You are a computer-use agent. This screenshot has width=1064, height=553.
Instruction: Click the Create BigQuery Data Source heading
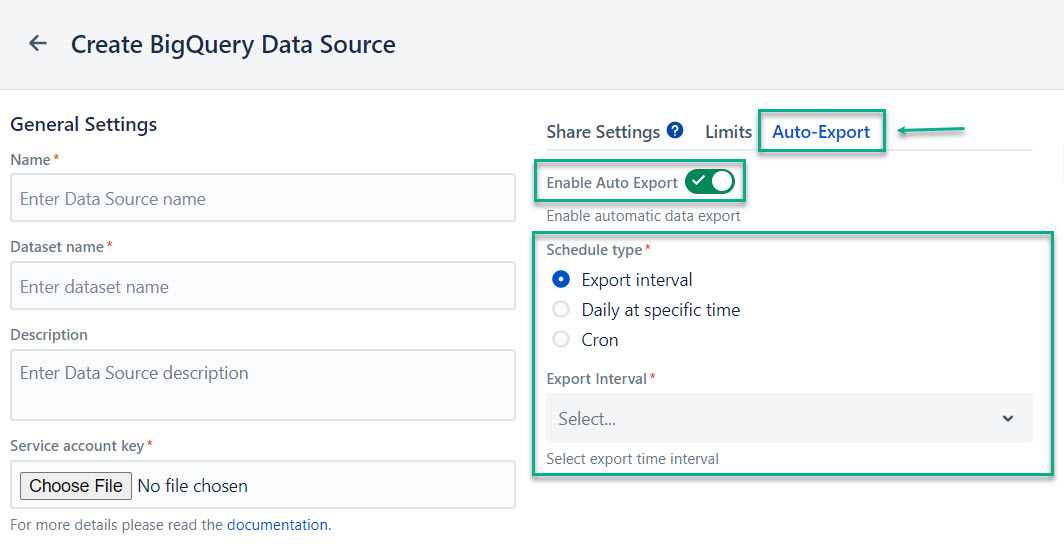pyautogui.click(x=233, y=45)
